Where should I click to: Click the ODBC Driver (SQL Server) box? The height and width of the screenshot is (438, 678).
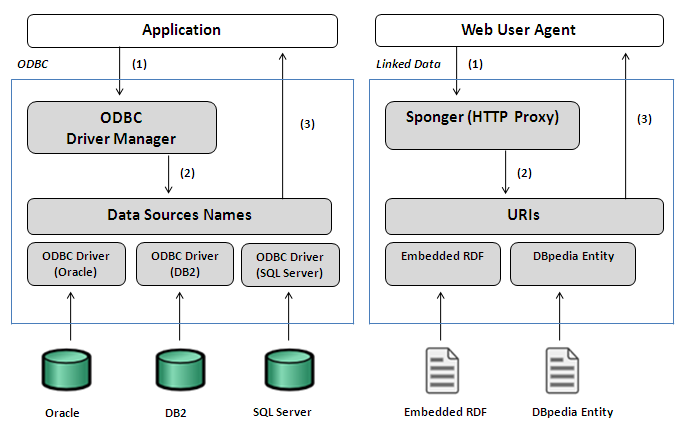[290, 265]
